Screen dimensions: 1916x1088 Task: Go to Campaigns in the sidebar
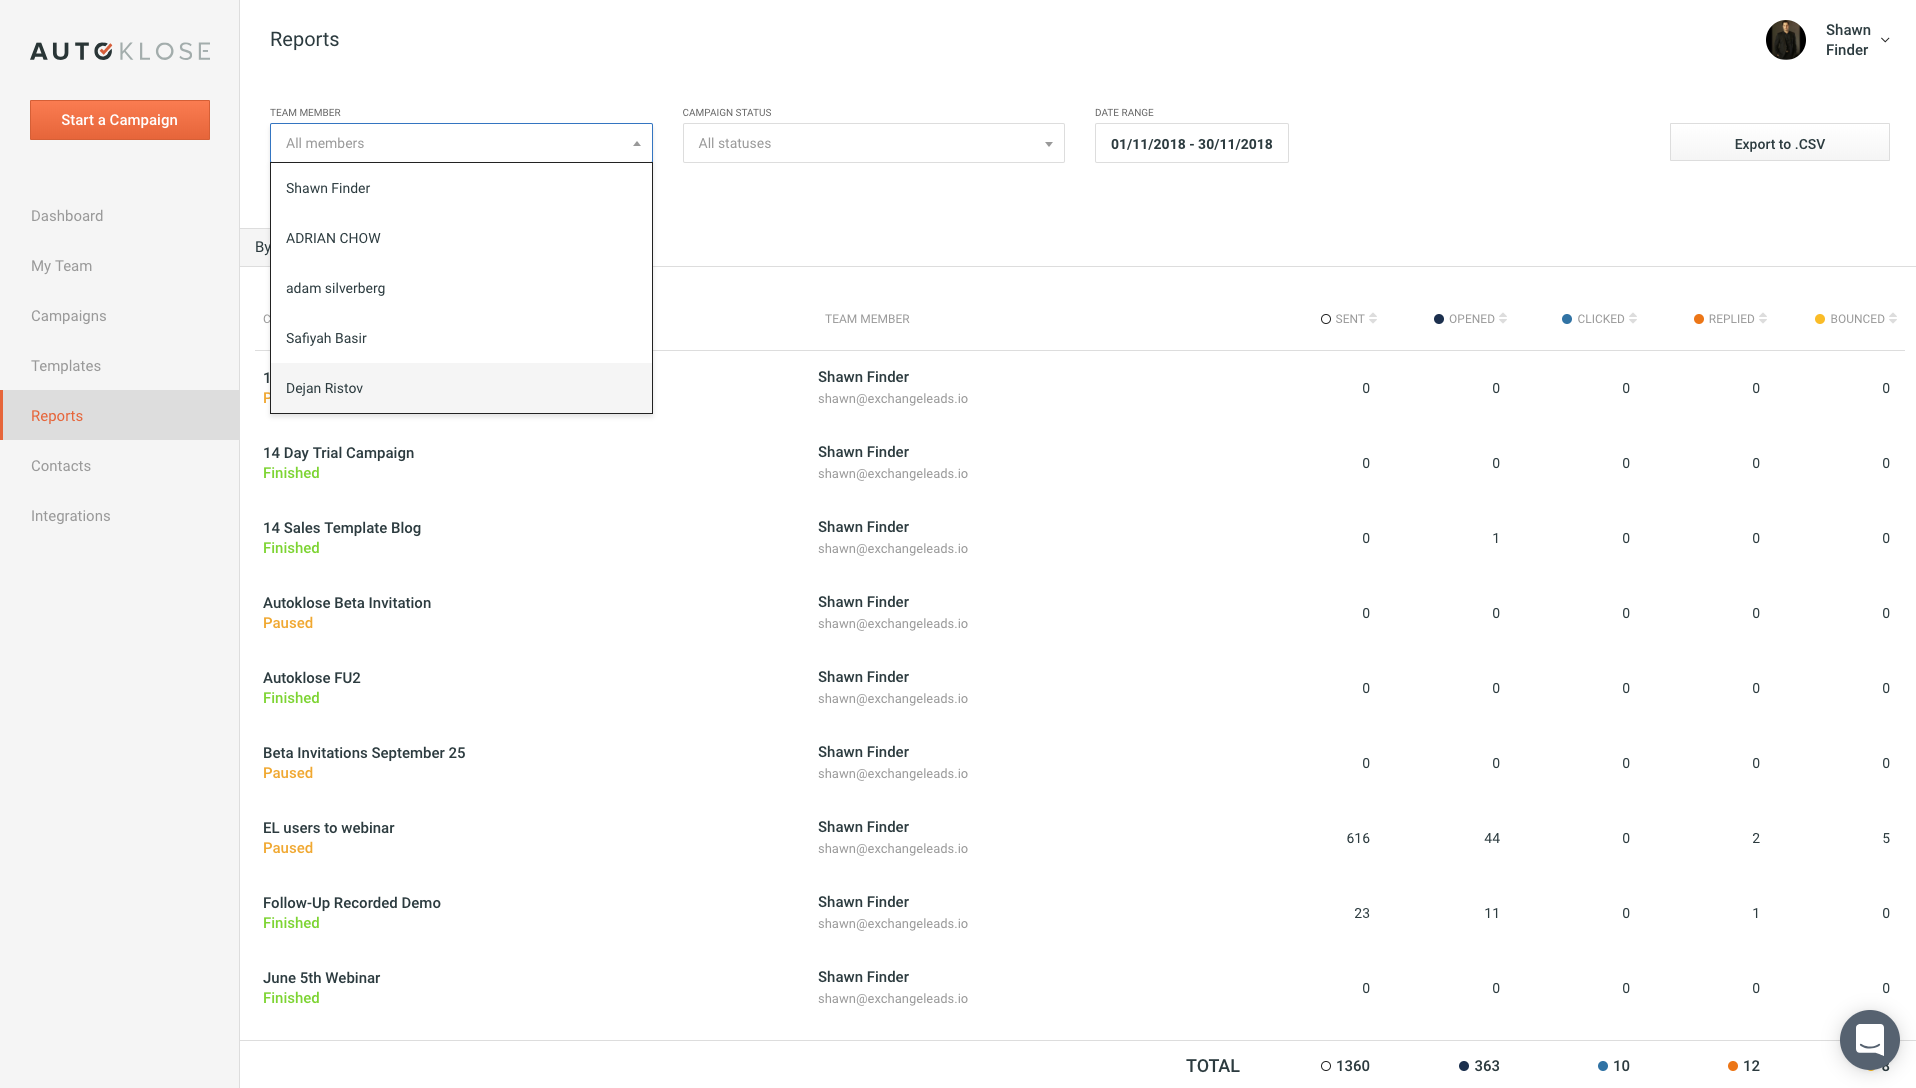coord(68,316)
